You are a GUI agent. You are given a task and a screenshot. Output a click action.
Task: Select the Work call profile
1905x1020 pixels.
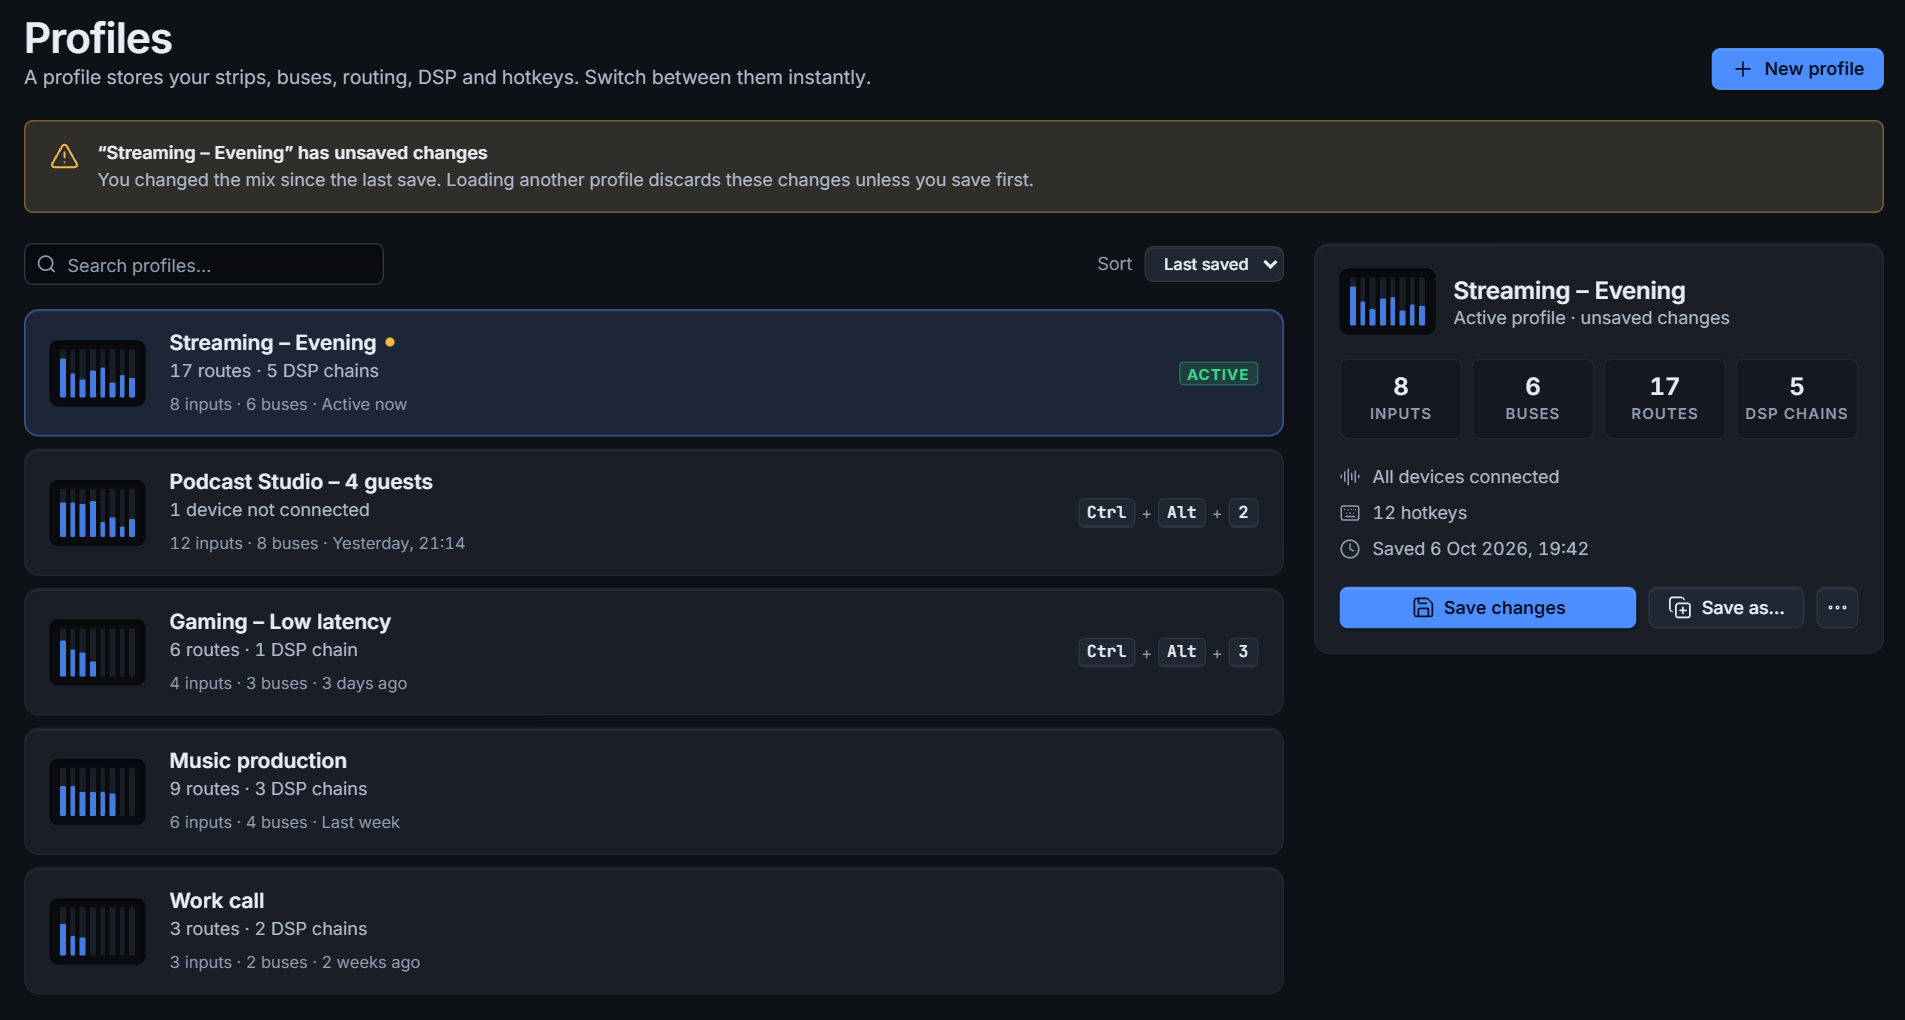pos(654,931)
